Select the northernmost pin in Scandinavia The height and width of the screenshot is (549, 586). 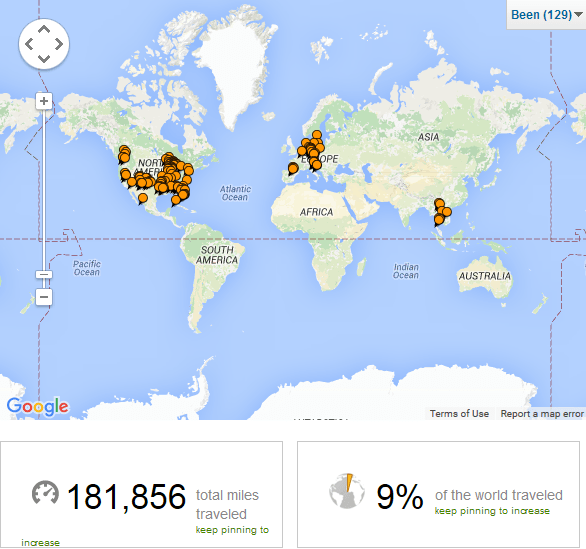tap(317, 135)
